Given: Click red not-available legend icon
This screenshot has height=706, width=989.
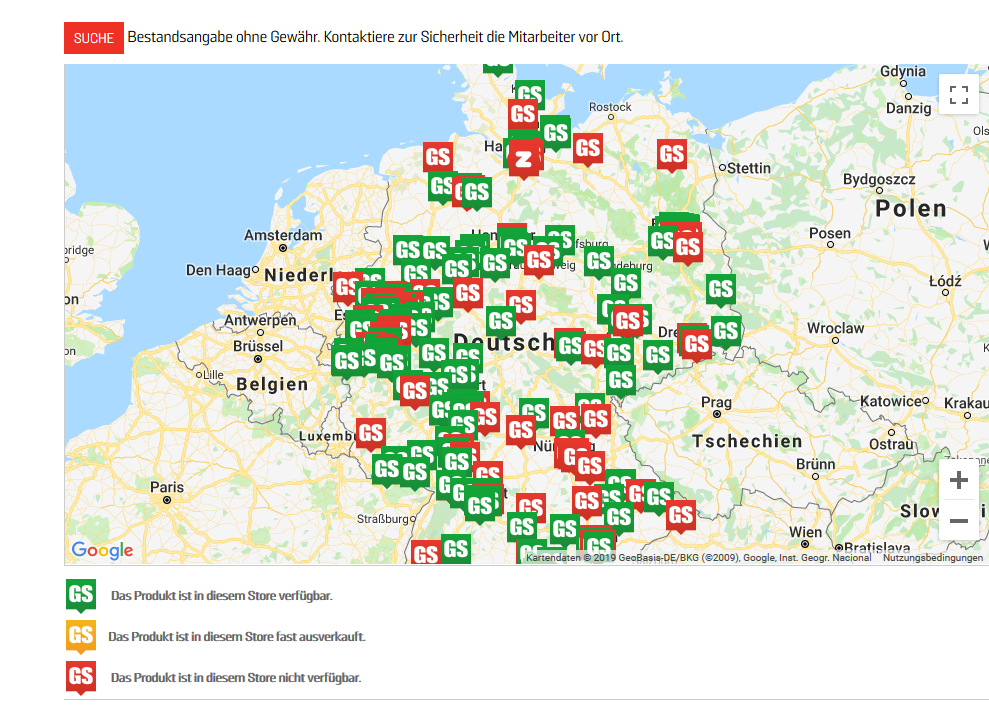Looking at the screenshot, I should click(81, 676).
